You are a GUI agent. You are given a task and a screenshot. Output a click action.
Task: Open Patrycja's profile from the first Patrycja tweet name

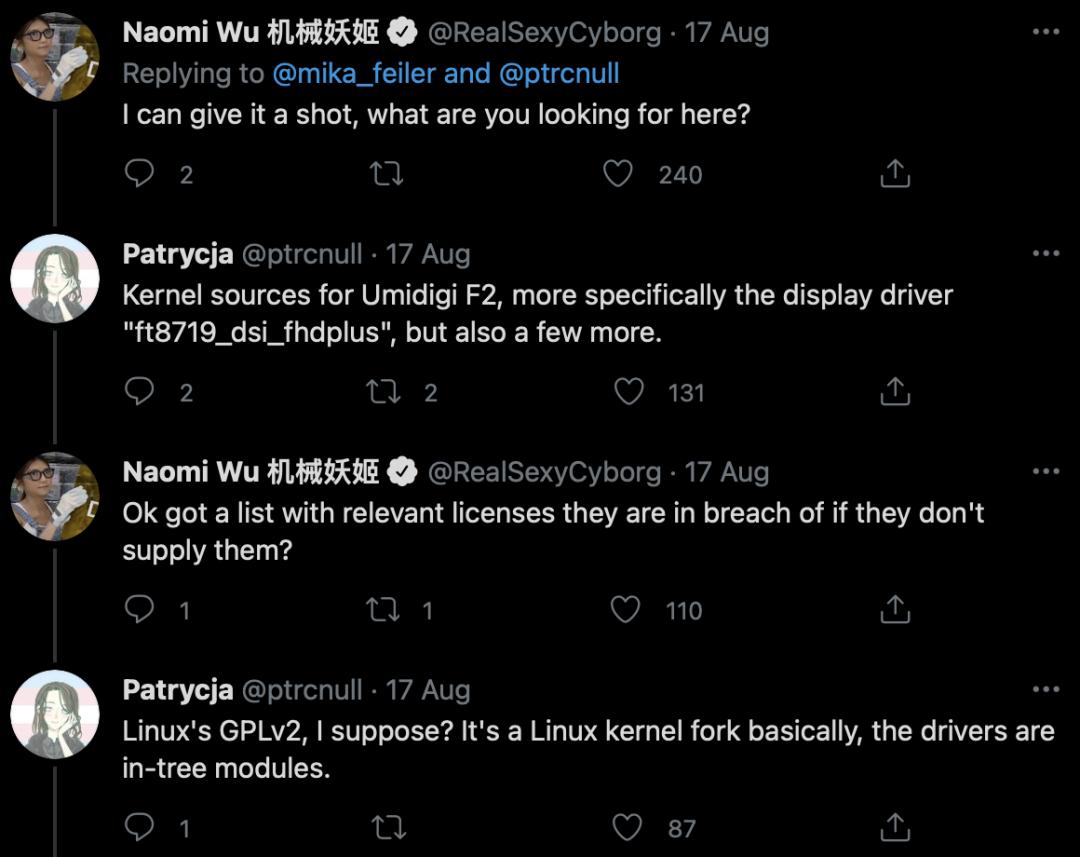177,254
